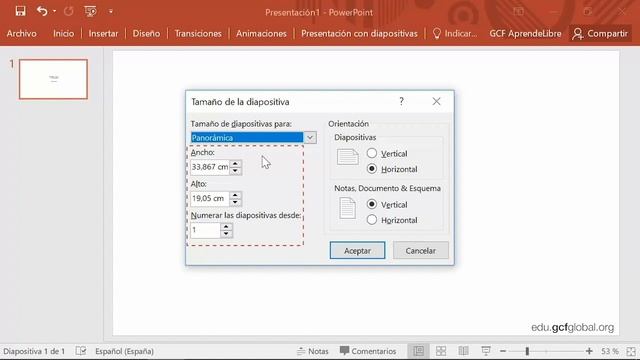Screen dimensions: 640x360
Task: Select Presentación con diapositivas tab
Action: 359,33
